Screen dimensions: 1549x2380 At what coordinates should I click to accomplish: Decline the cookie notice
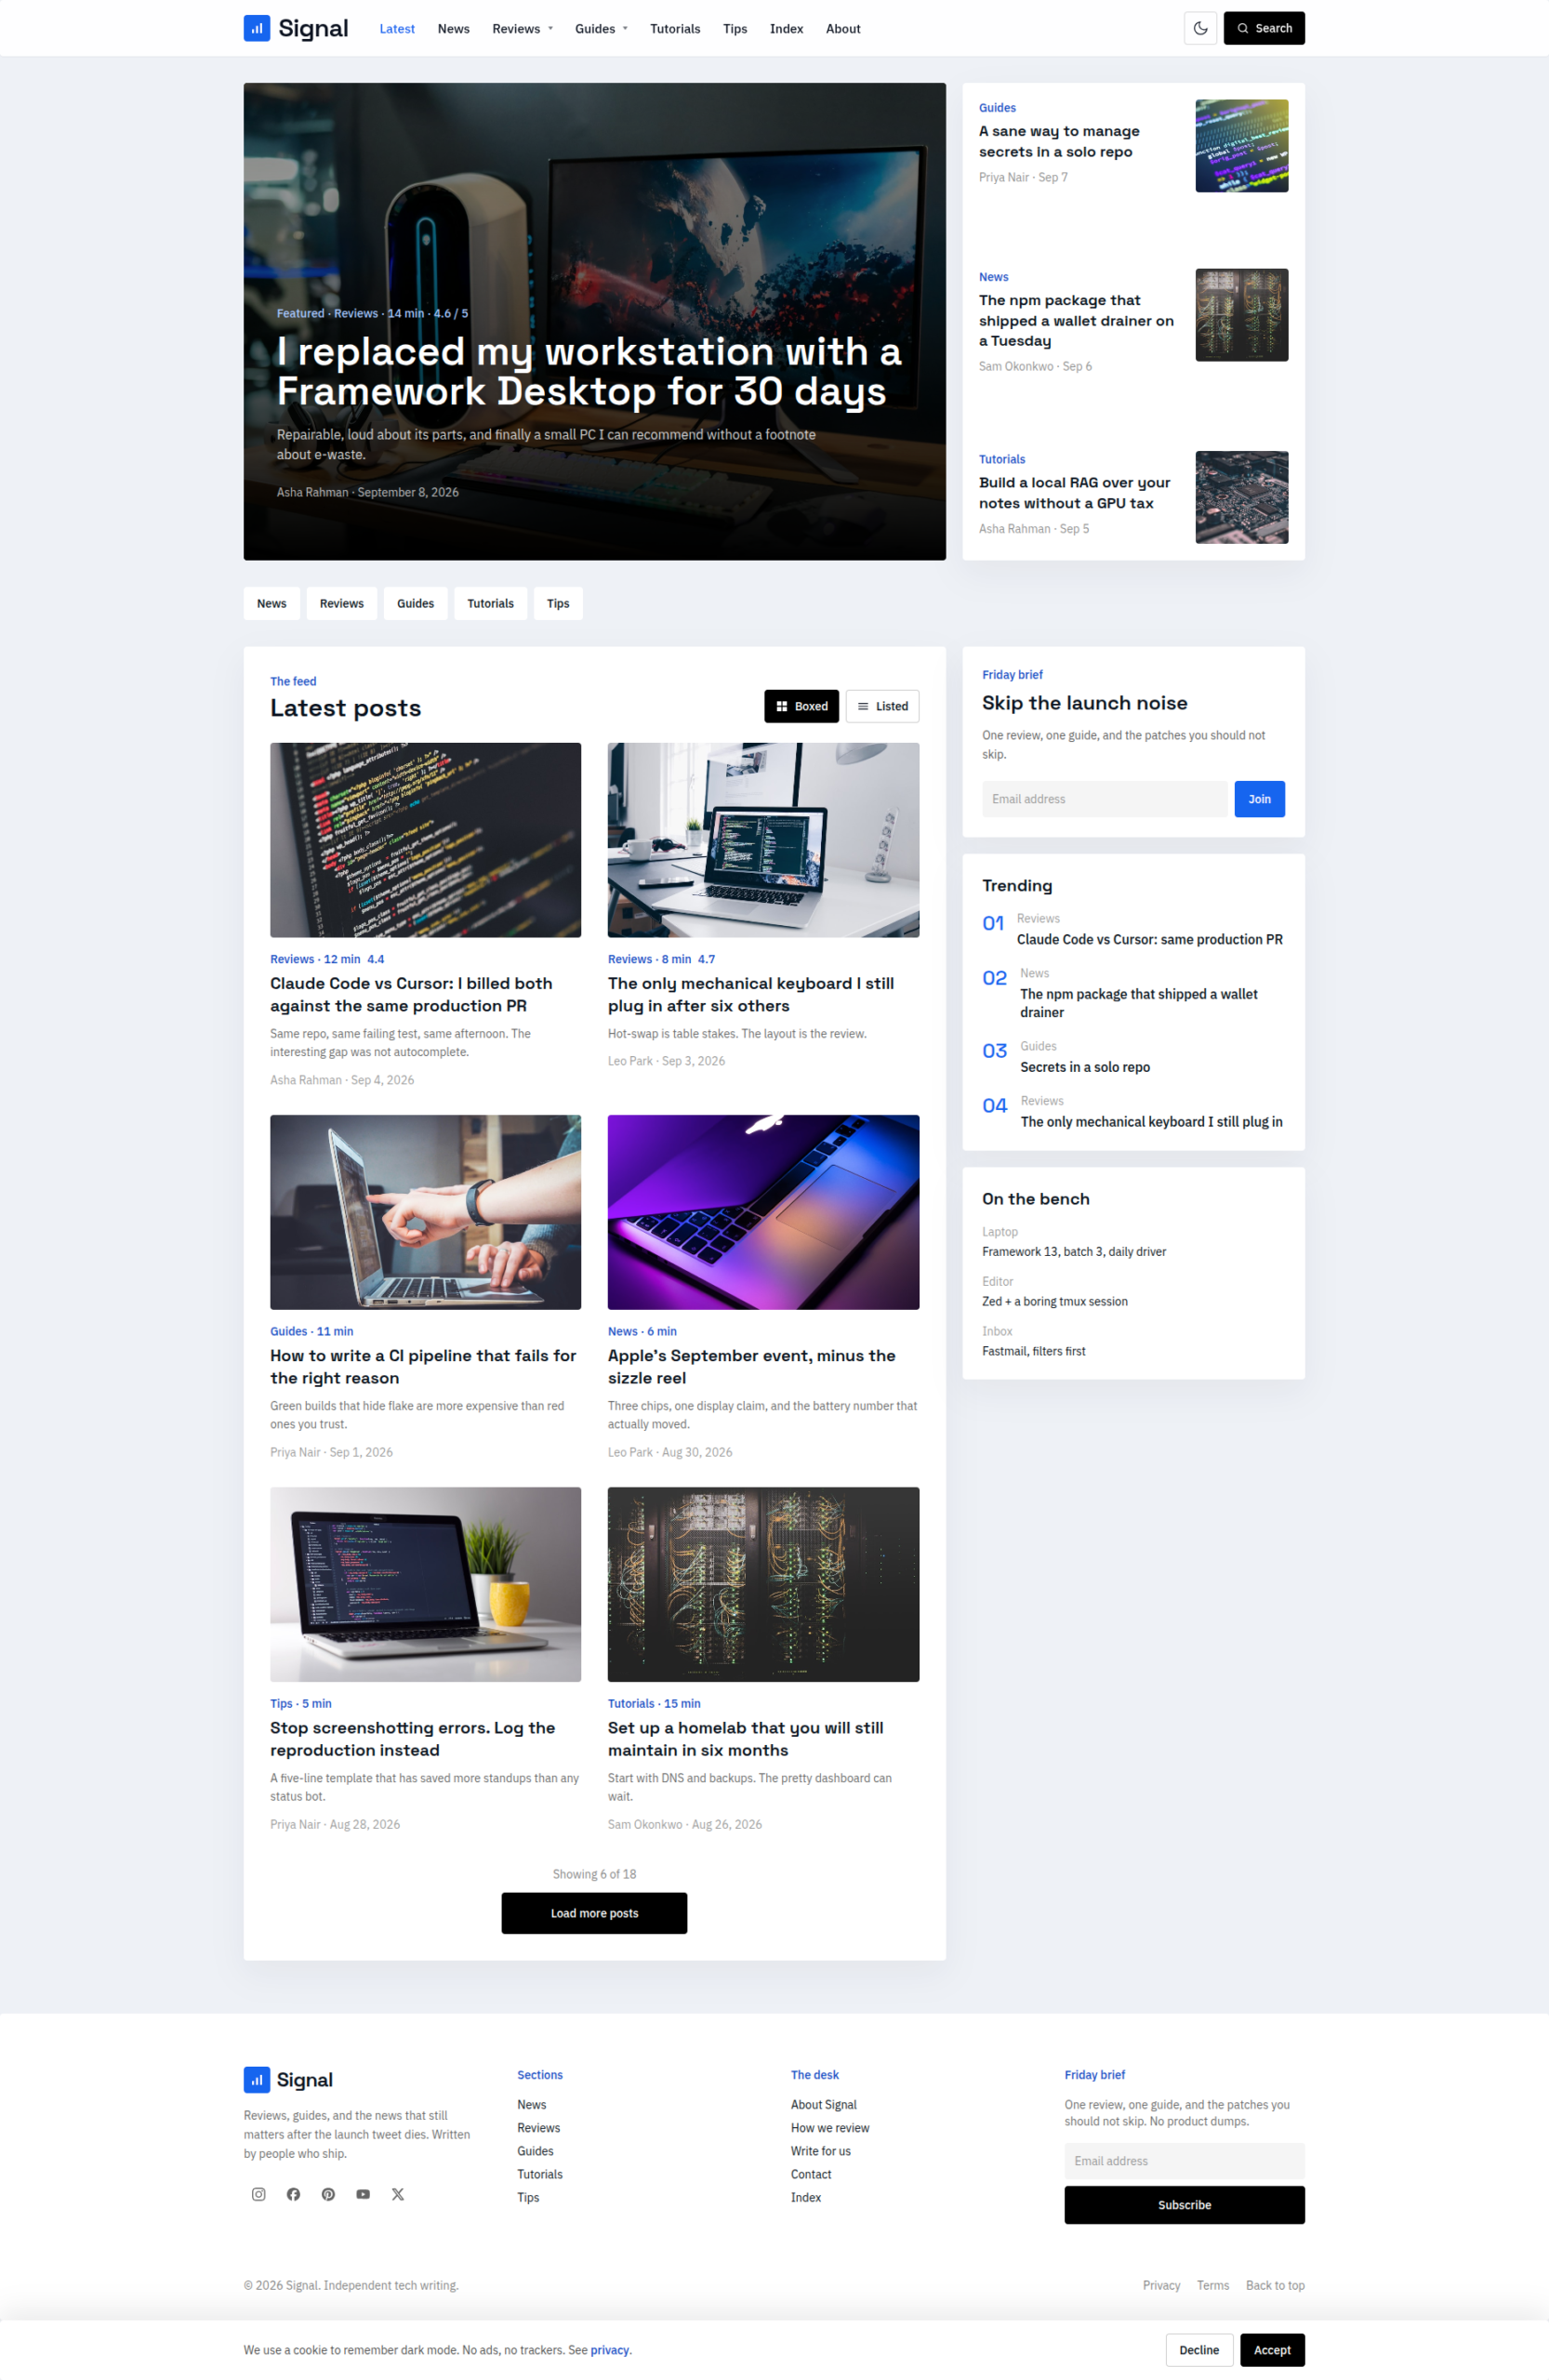1199,2350
